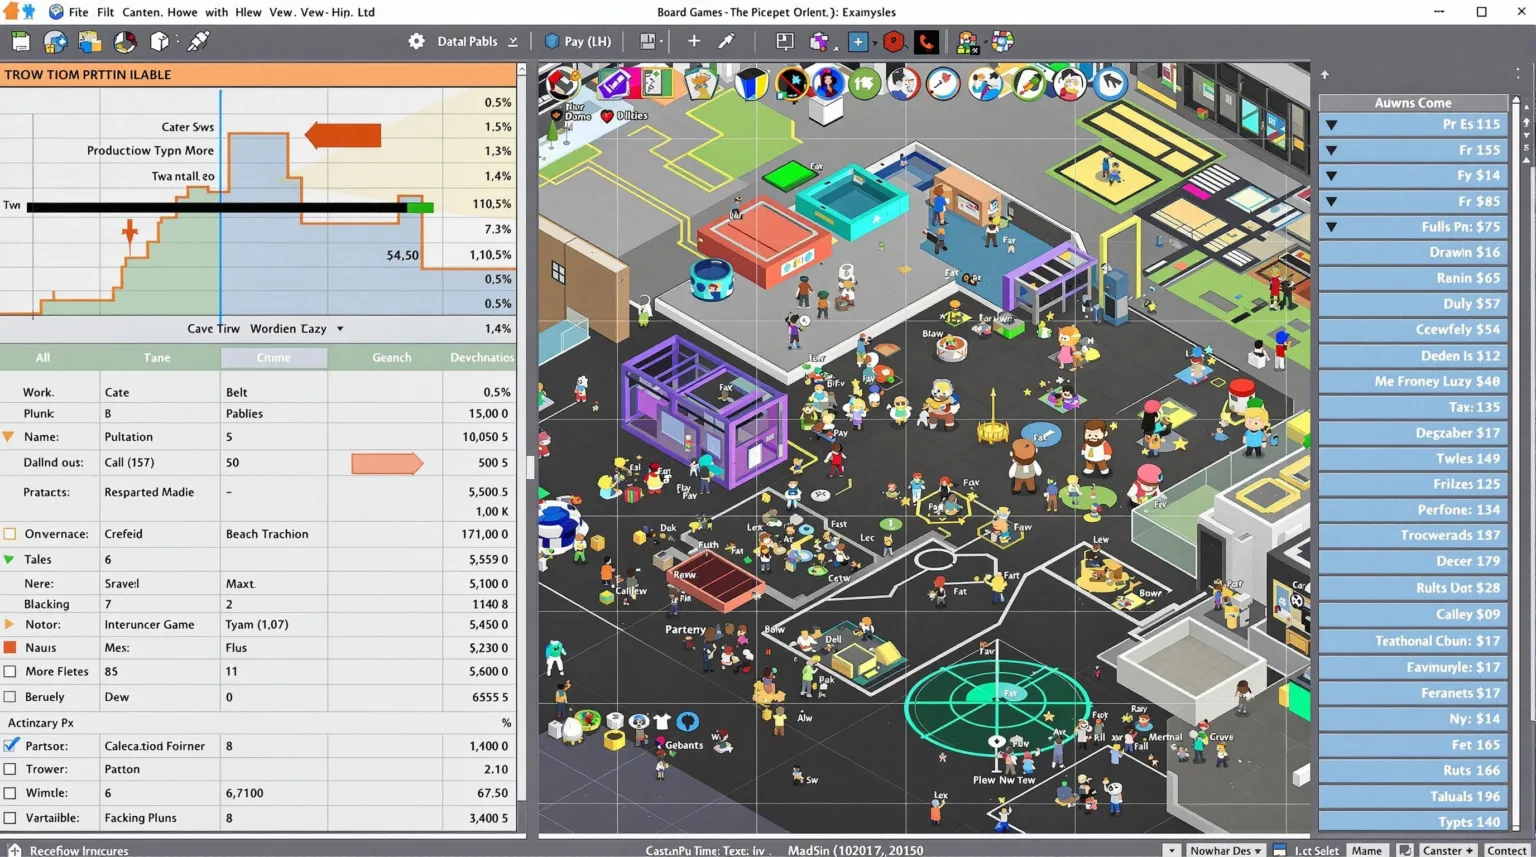Select the blue-yellow cube game tool
The height and width of the screenshot is (857, 1536).
pos(751,84)
